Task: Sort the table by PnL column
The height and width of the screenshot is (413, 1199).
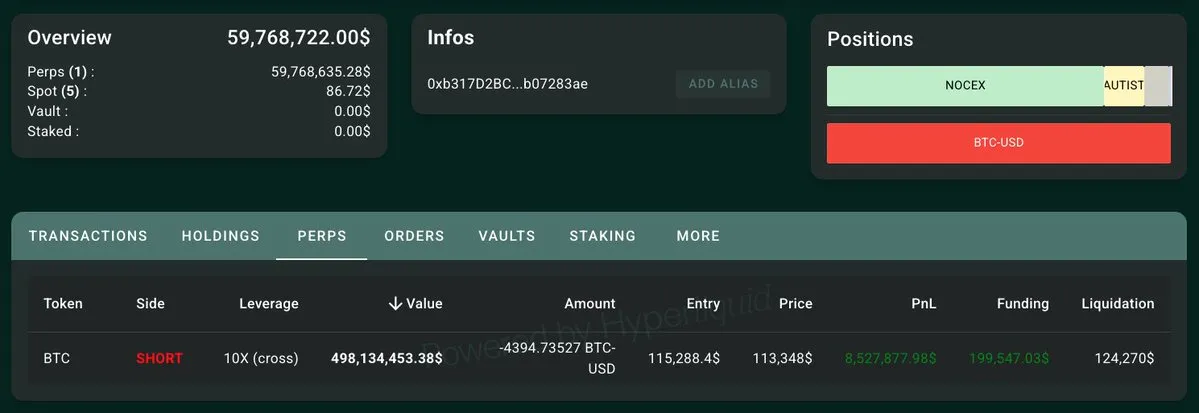Action: click(x=924, y=304)
